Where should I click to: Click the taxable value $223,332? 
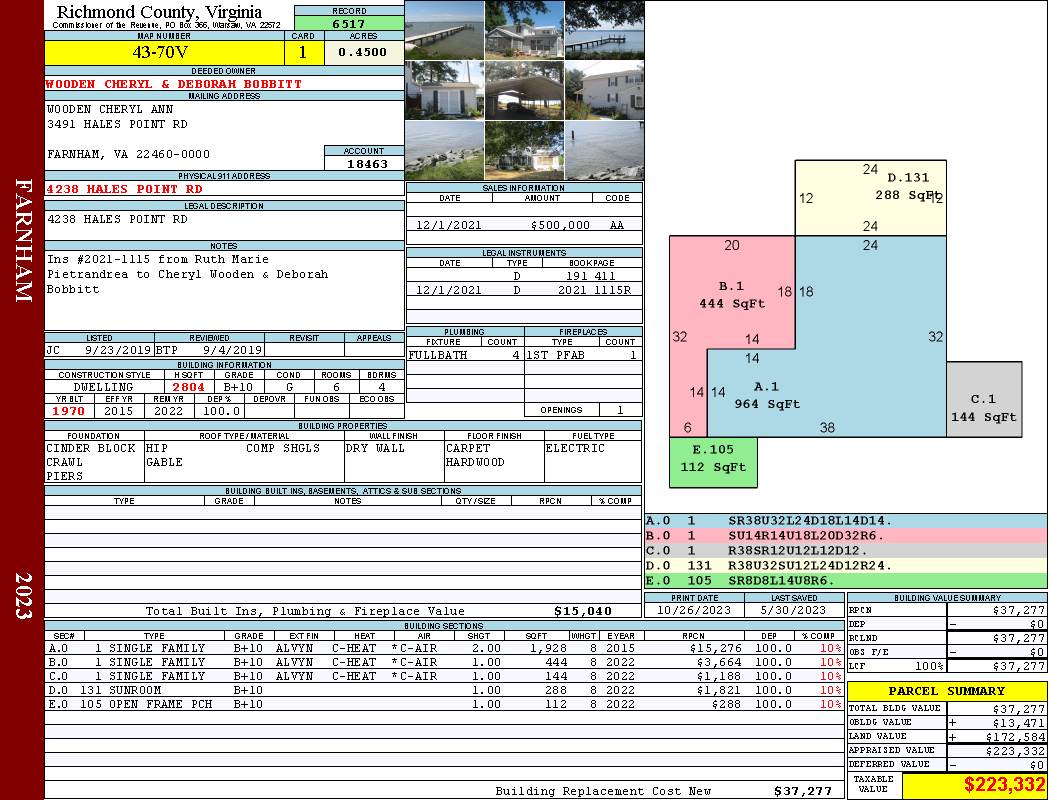coord(973,786)
